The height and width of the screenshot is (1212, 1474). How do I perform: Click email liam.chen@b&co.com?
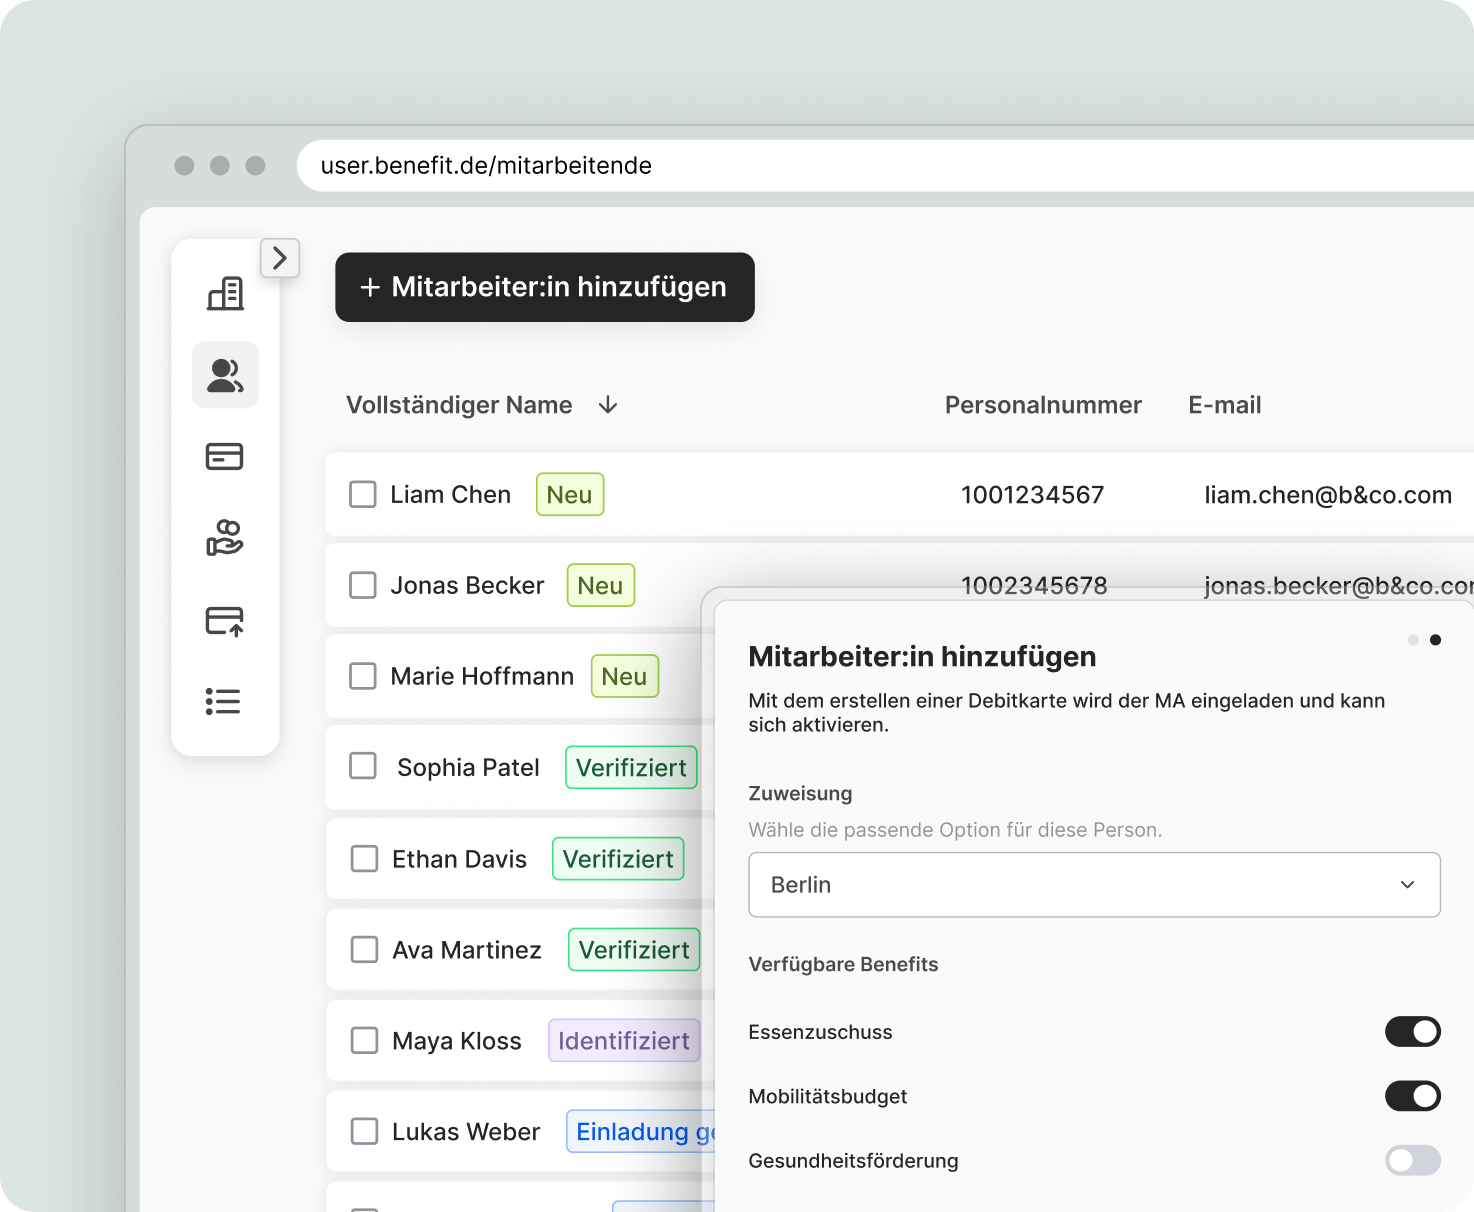1328,495
